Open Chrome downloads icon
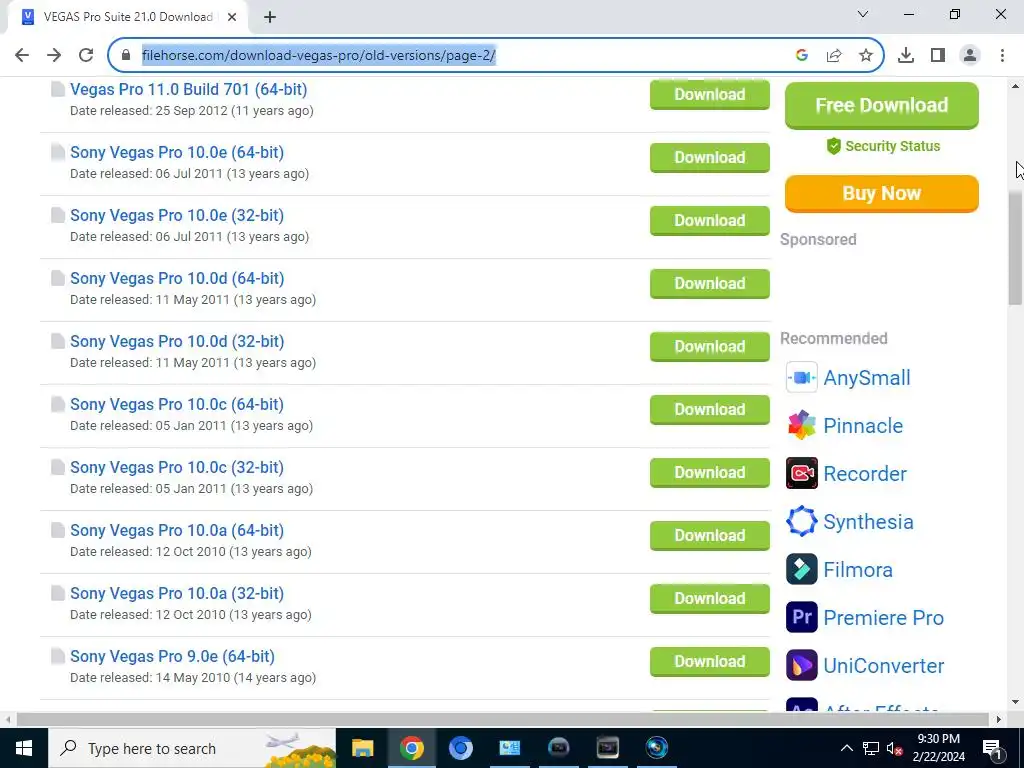1024x768 pixels. point(906,56)
